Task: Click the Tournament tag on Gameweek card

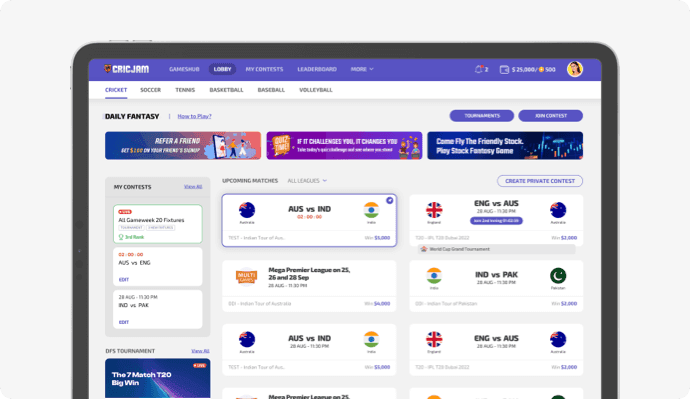Action: [131, 228]
